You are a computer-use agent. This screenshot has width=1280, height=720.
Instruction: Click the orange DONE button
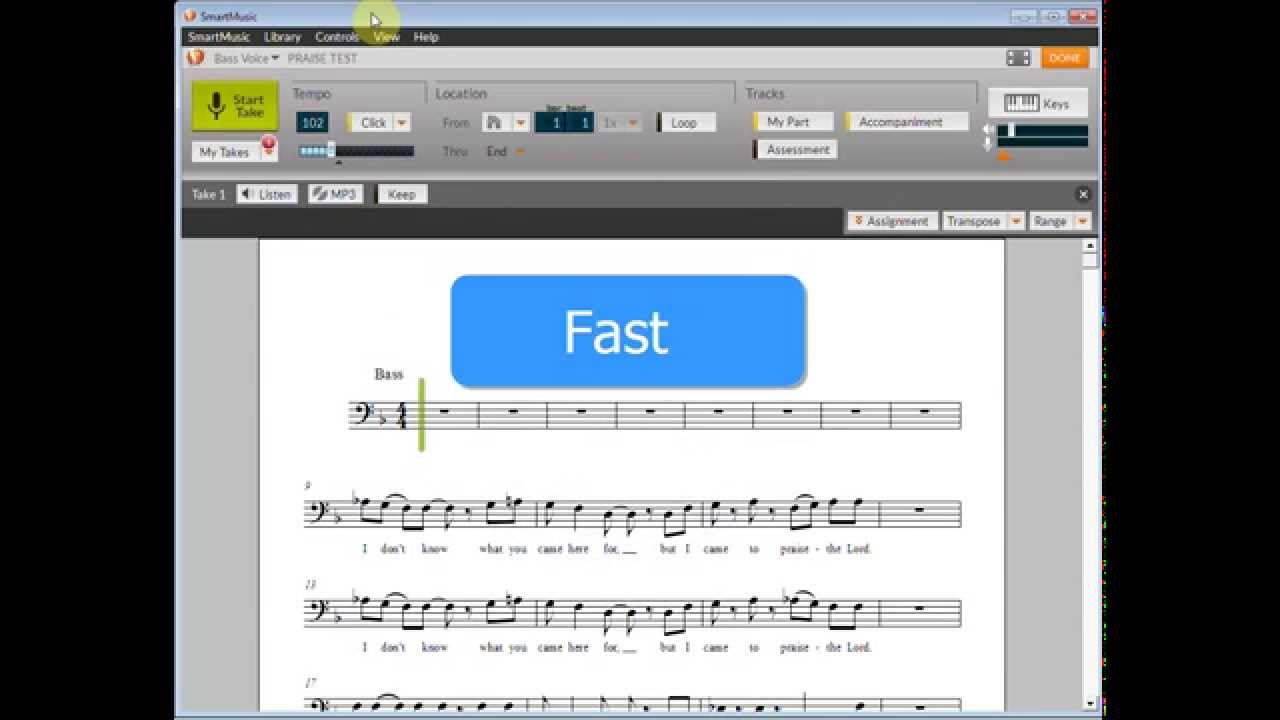point(1064,58)
